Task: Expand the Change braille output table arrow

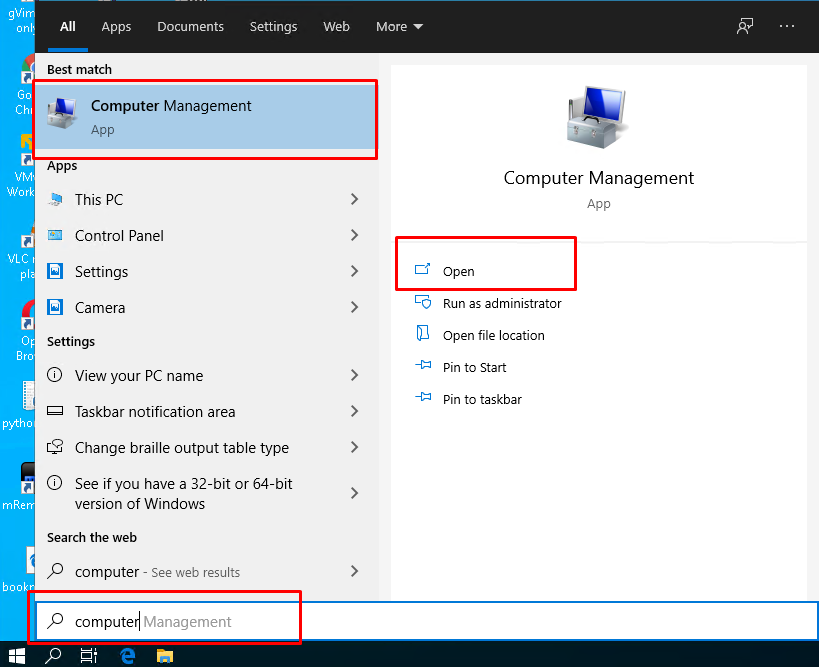Action: coord(355,447)
